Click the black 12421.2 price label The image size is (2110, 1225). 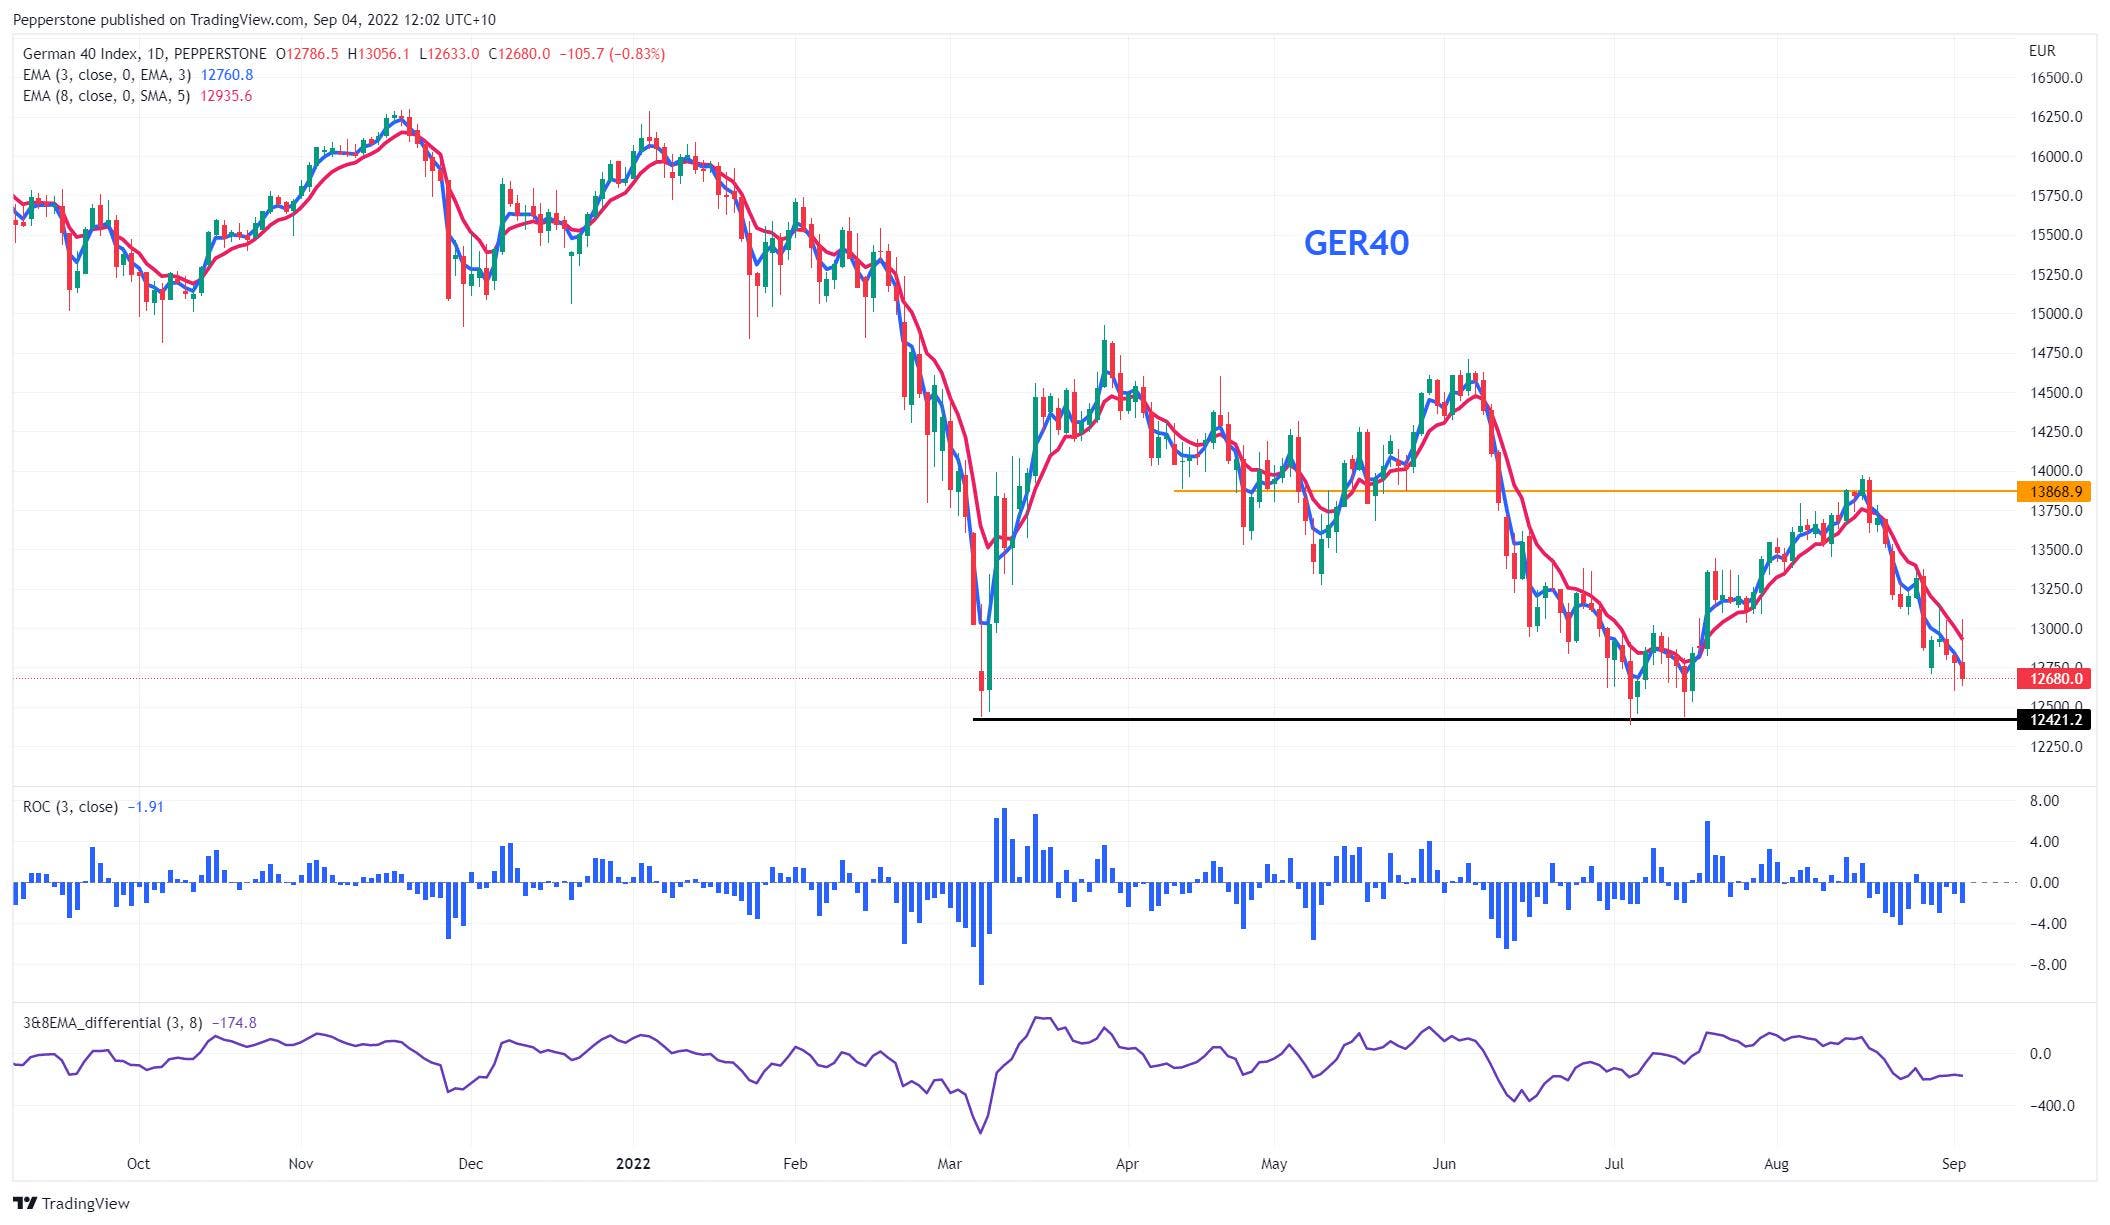tap(2055, 719)
